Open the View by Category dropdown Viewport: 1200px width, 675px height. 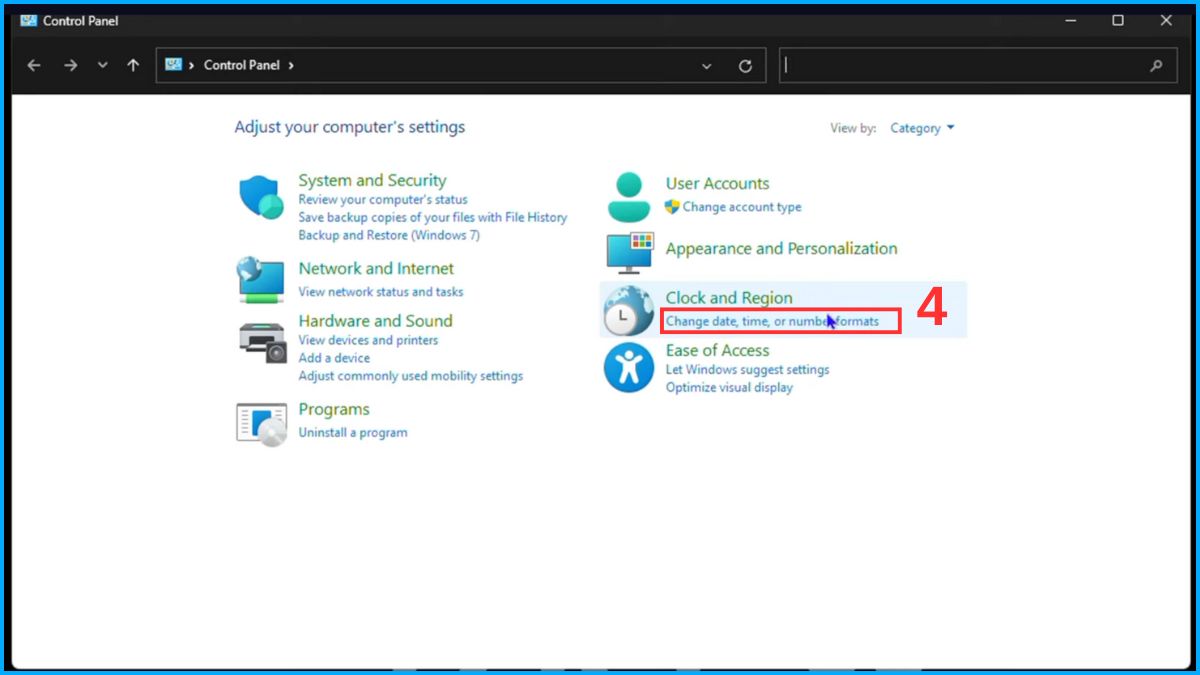pyautogui.click(x=922, y=128)
